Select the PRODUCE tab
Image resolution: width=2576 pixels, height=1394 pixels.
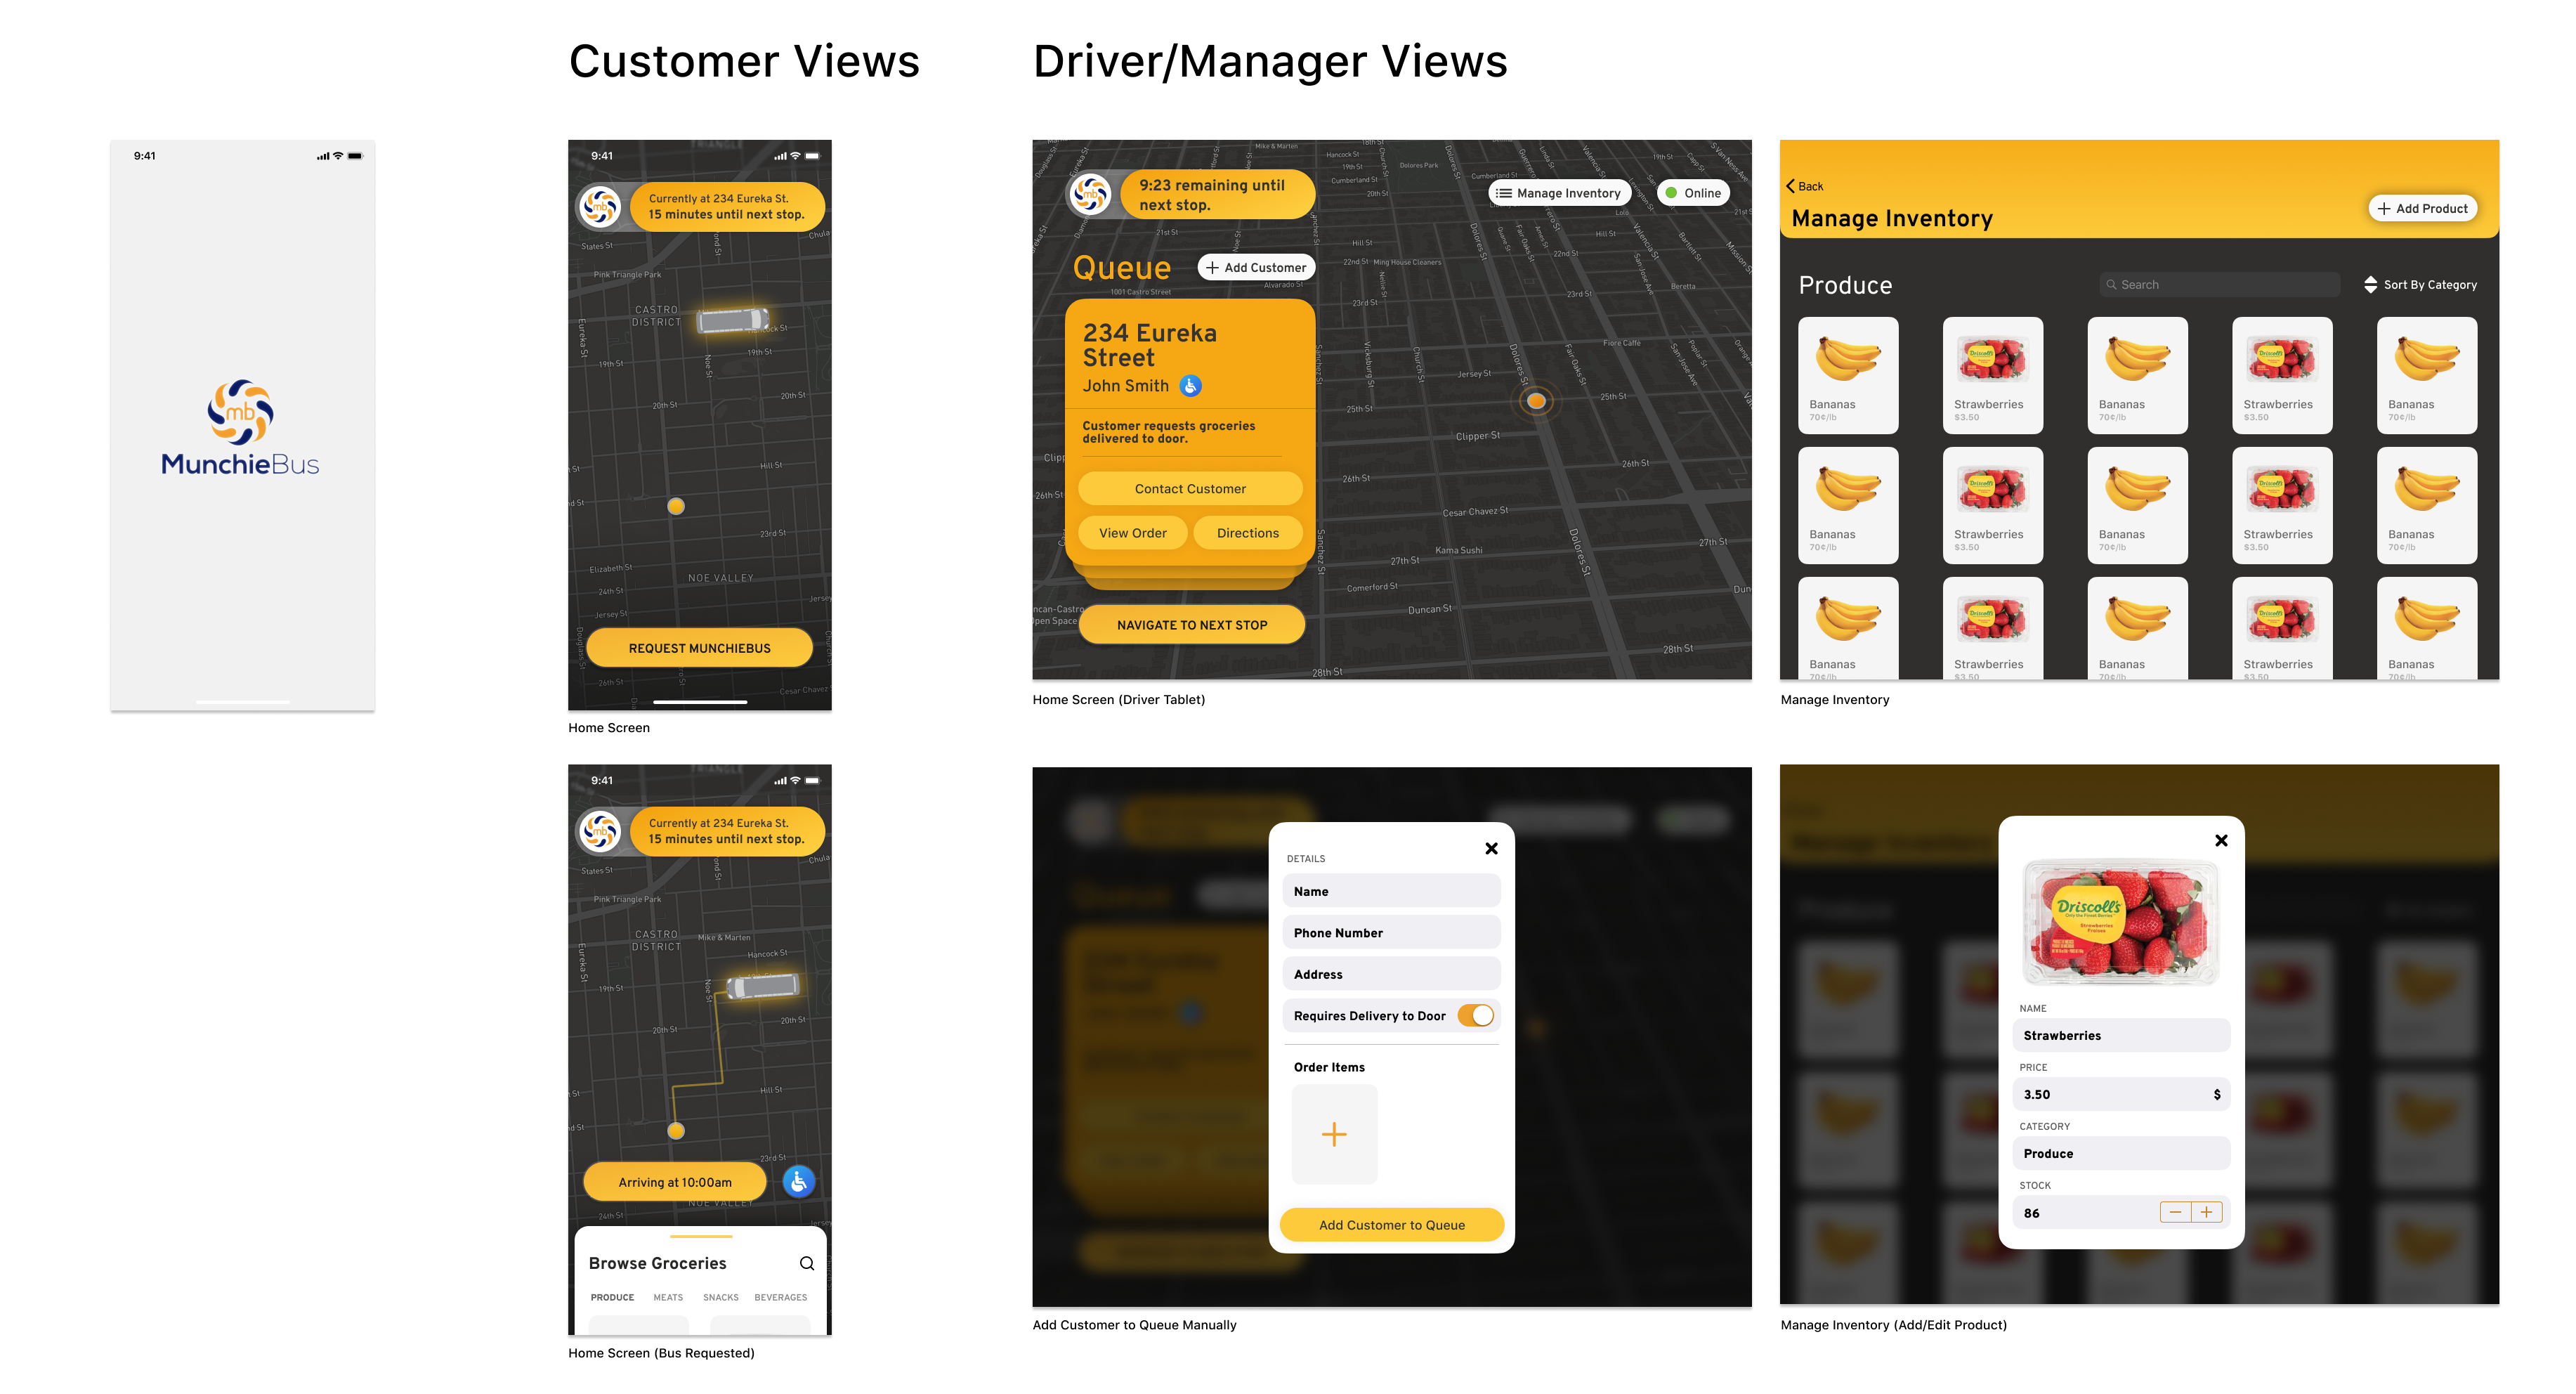point(612,1298)
